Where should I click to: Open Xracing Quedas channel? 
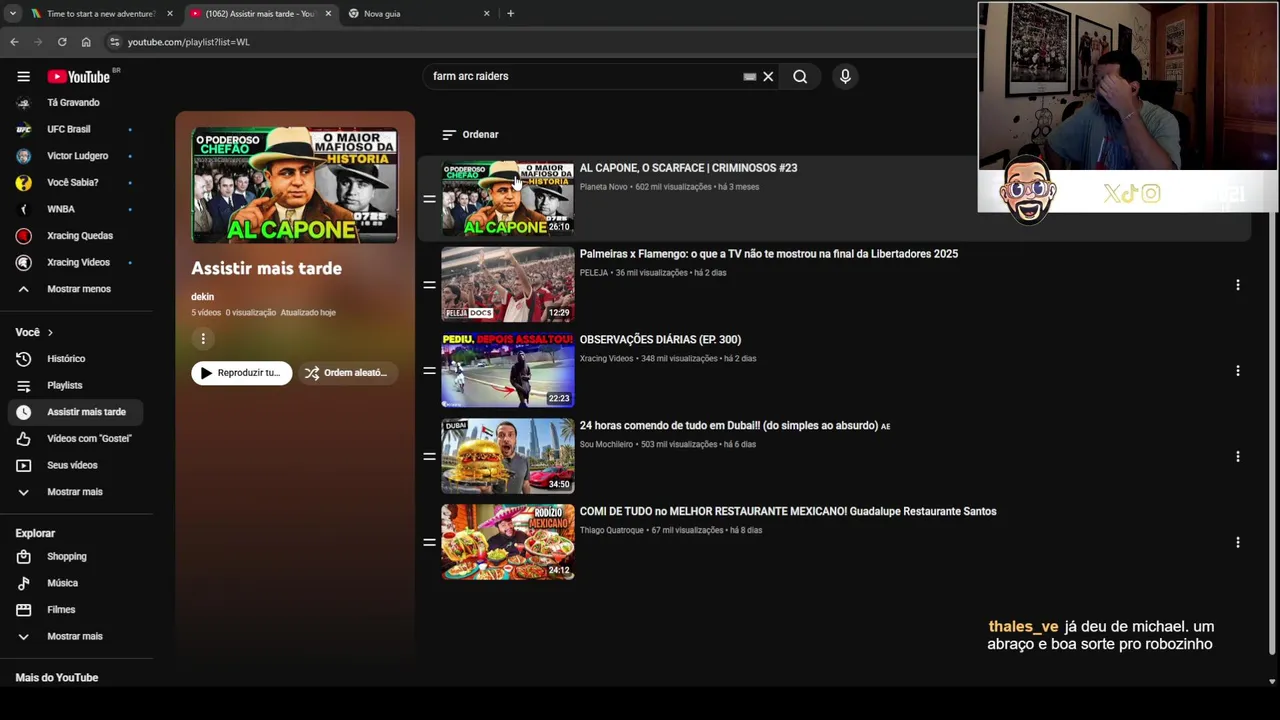pyautogui.click(x=80, y=236)
